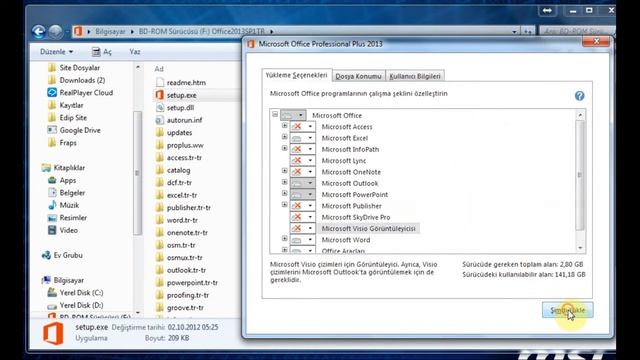
Task: Click scroll up arrow in feature list
Action: coord(580,115)
